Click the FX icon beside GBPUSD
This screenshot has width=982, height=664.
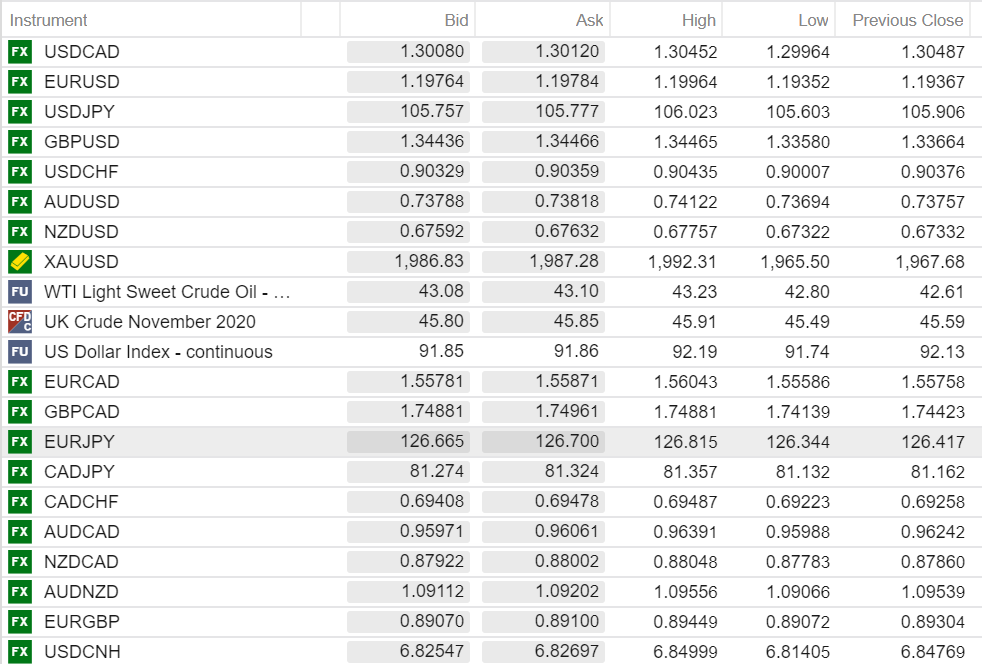[x=19, y=142]
